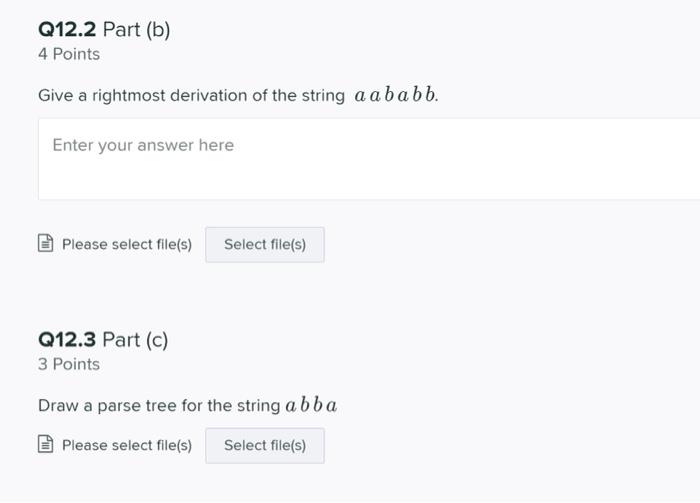Screen dimensions: 700x503
Task: Click the bold Q12.3 question number
Action: coord(67,340)
